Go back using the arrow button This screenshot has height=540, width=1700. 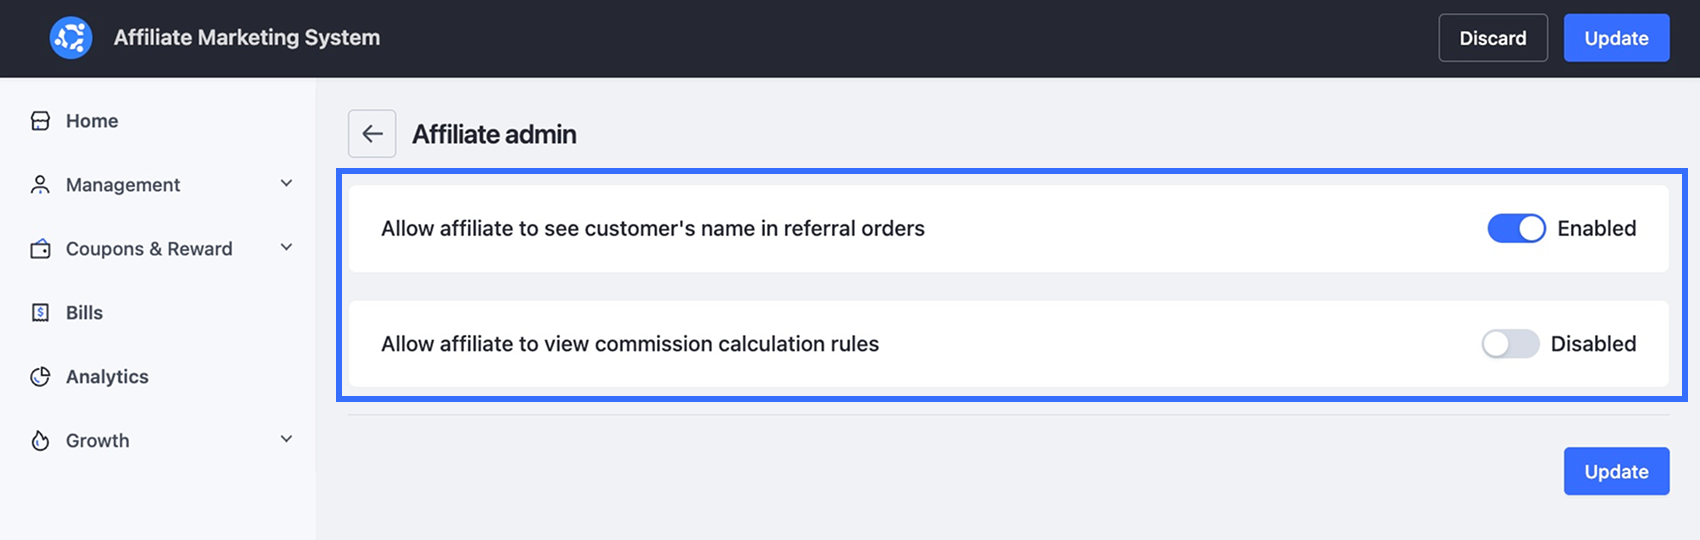point(372,134)
